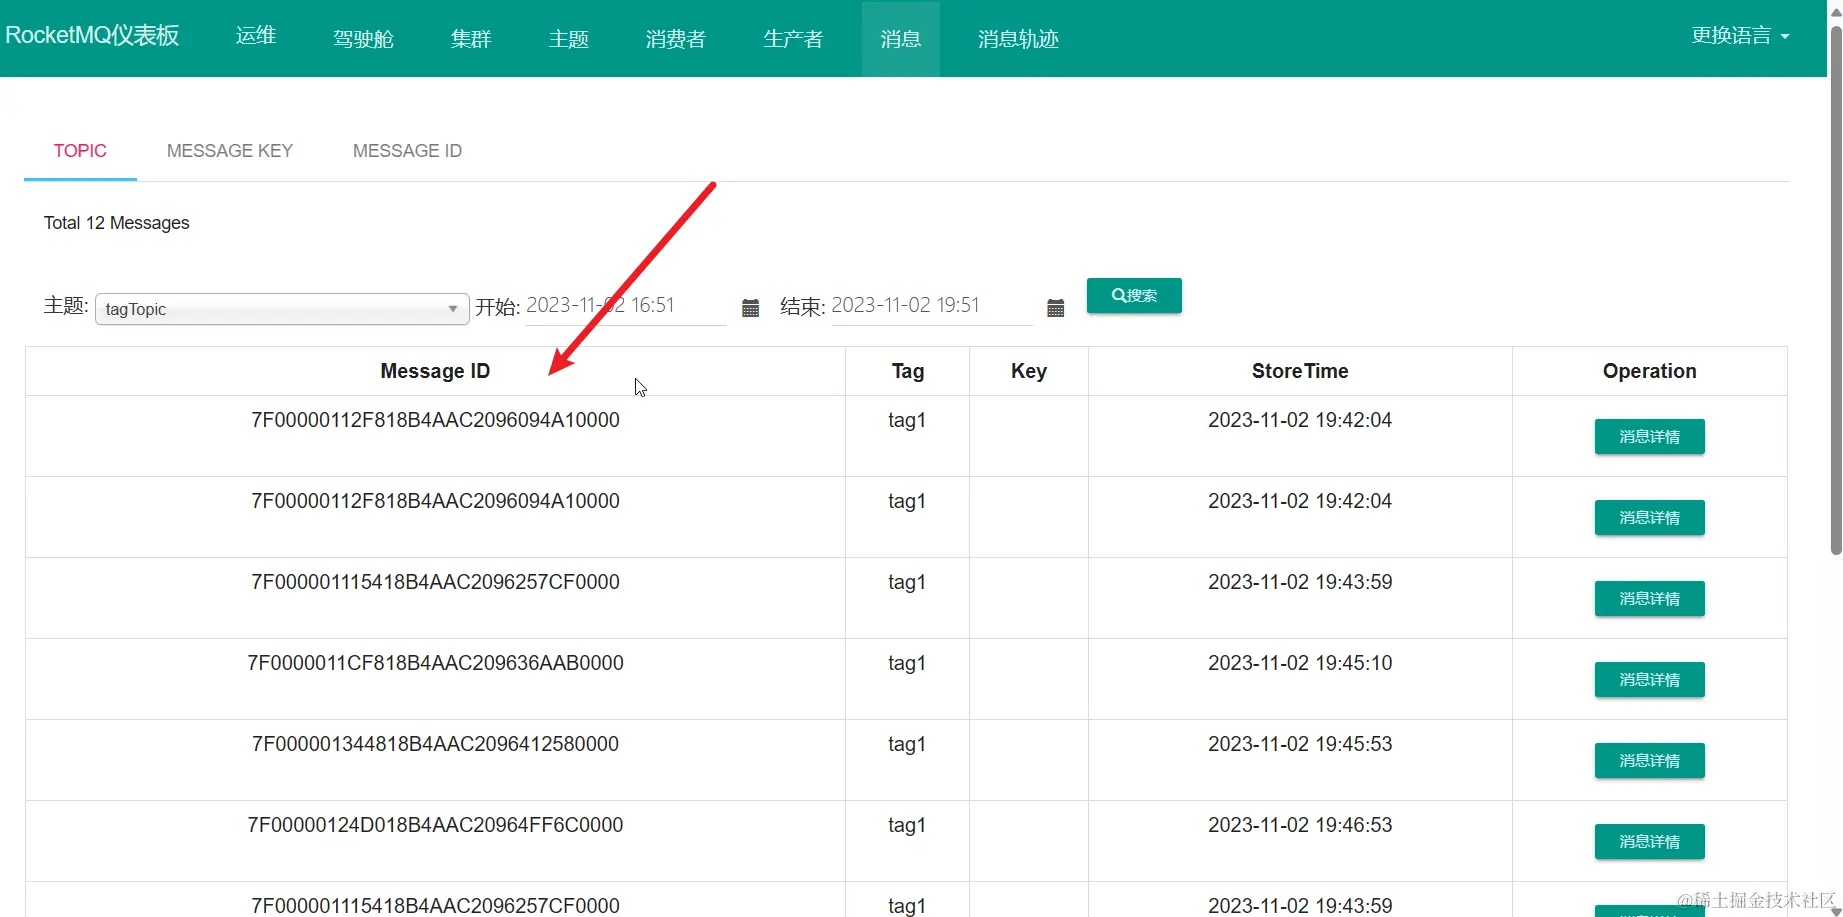Click tag1 in the 19:45:53 row
This screenshot has width=1843, height=917.
[907, 744]
